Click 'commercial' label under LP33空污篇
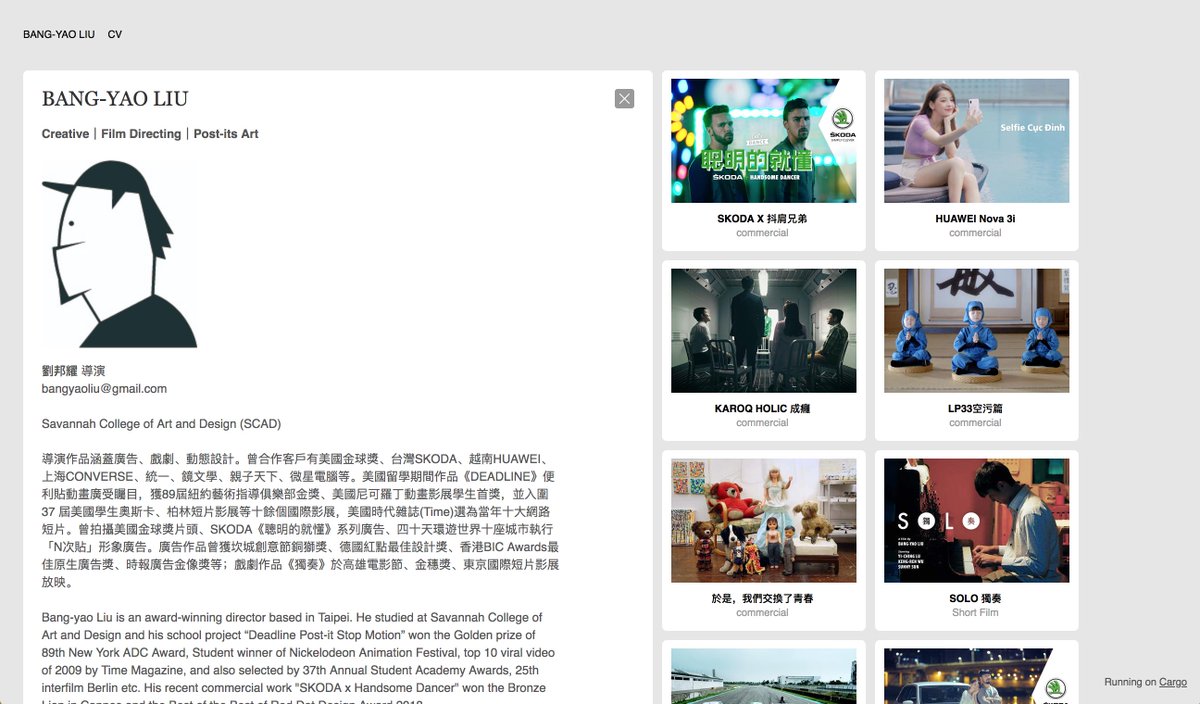 (975, 422)
